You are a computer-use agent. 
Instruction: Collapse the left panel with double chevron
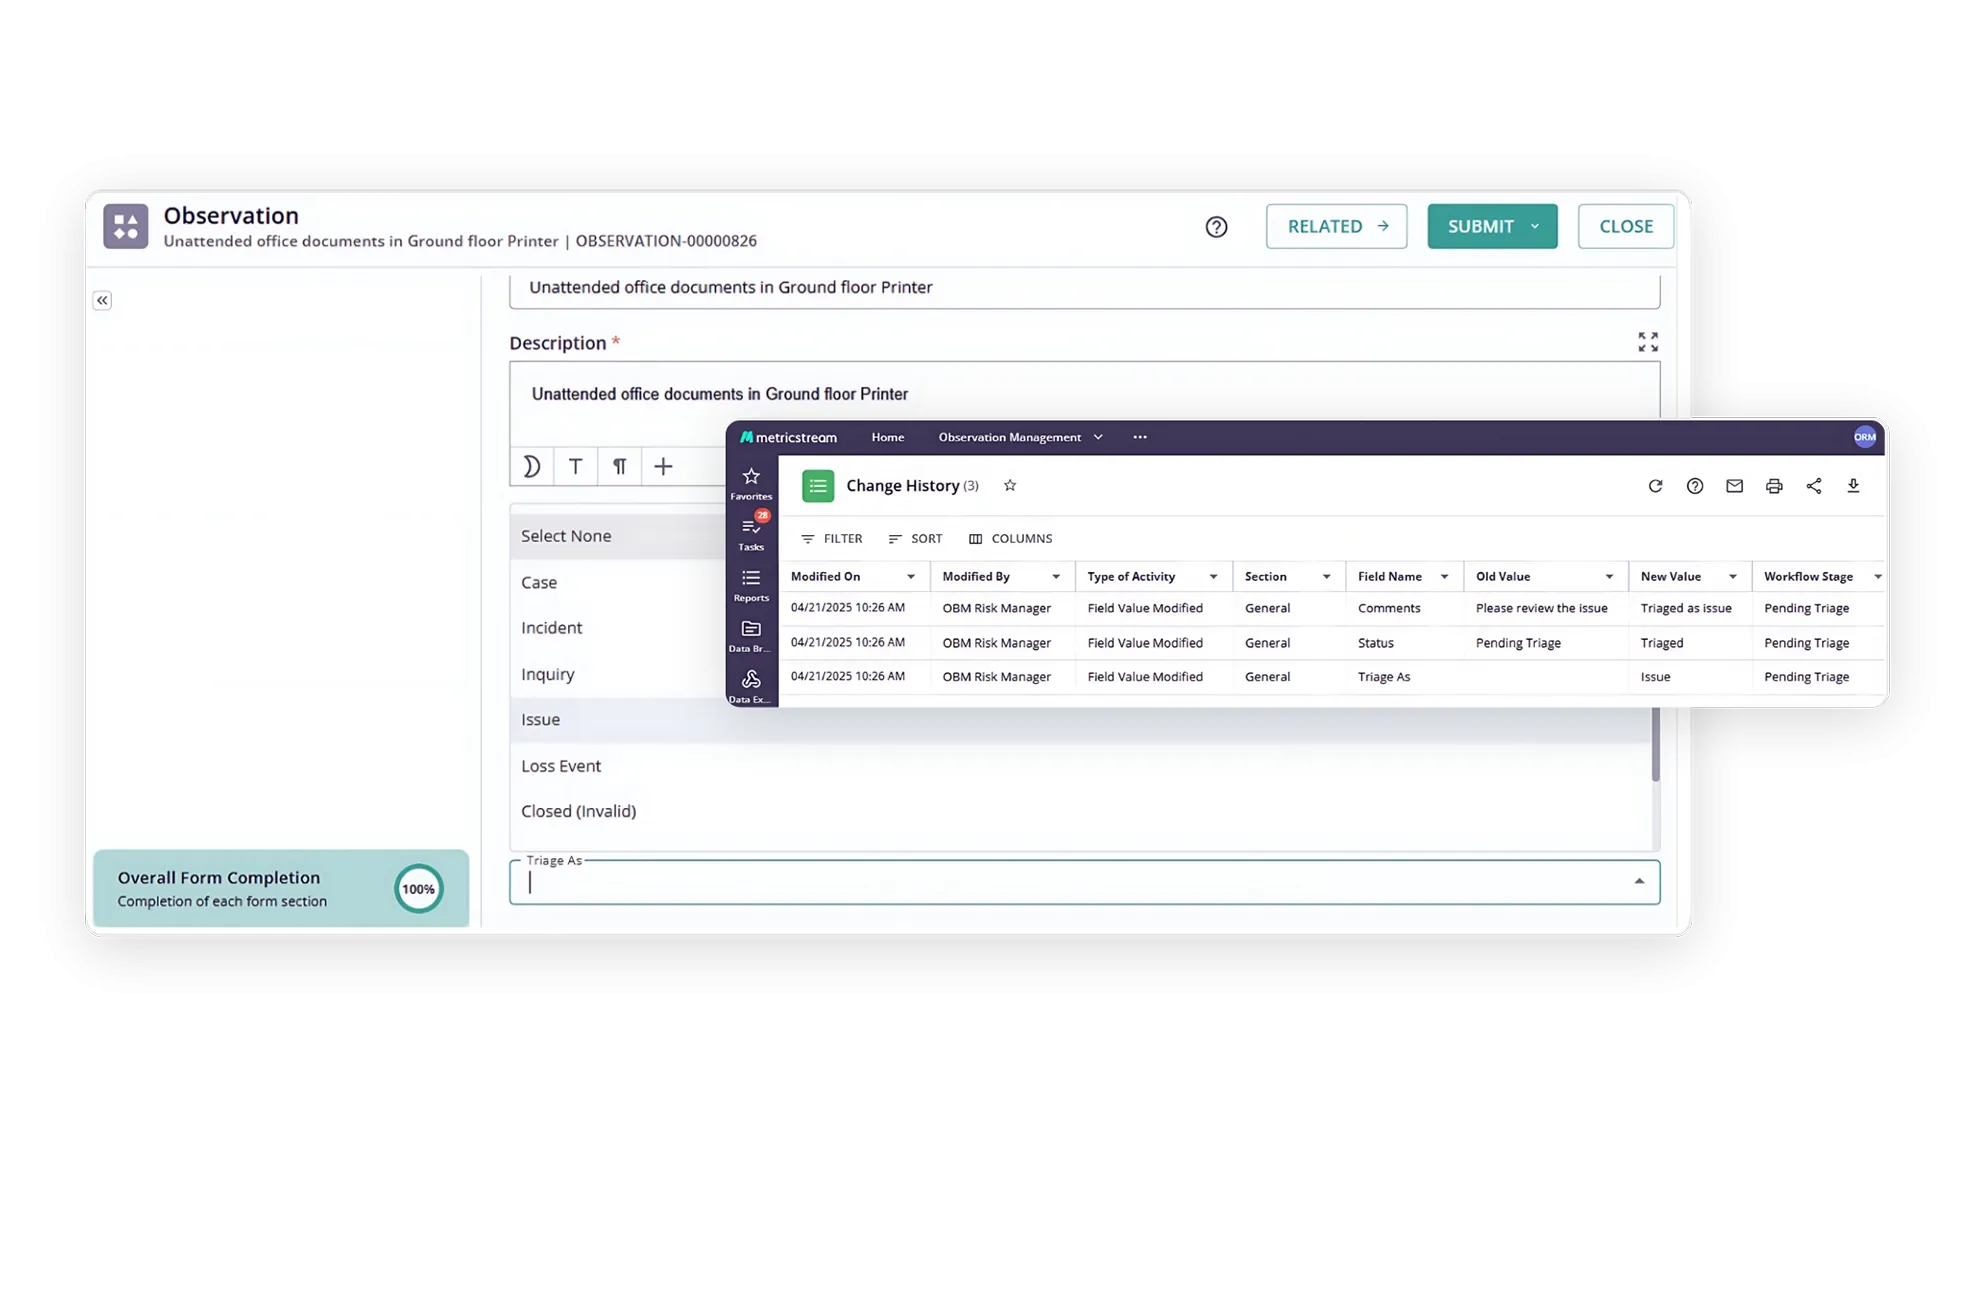102,300
